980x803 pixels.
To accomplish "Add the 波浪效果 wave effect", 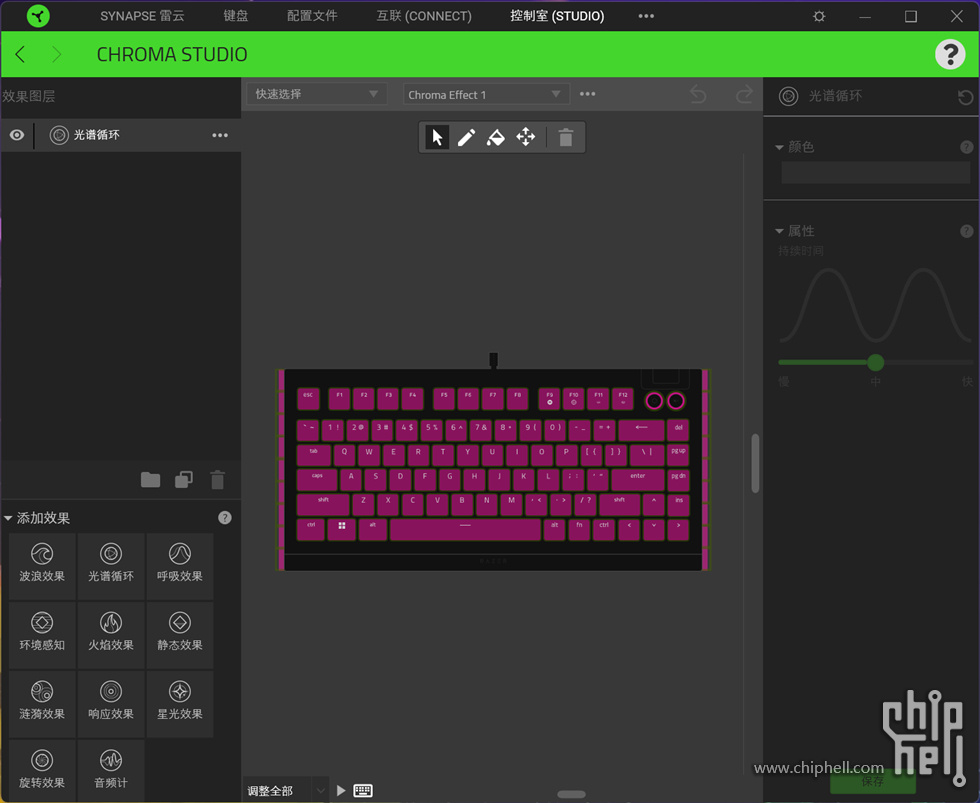I will click(x=42, y=566).
